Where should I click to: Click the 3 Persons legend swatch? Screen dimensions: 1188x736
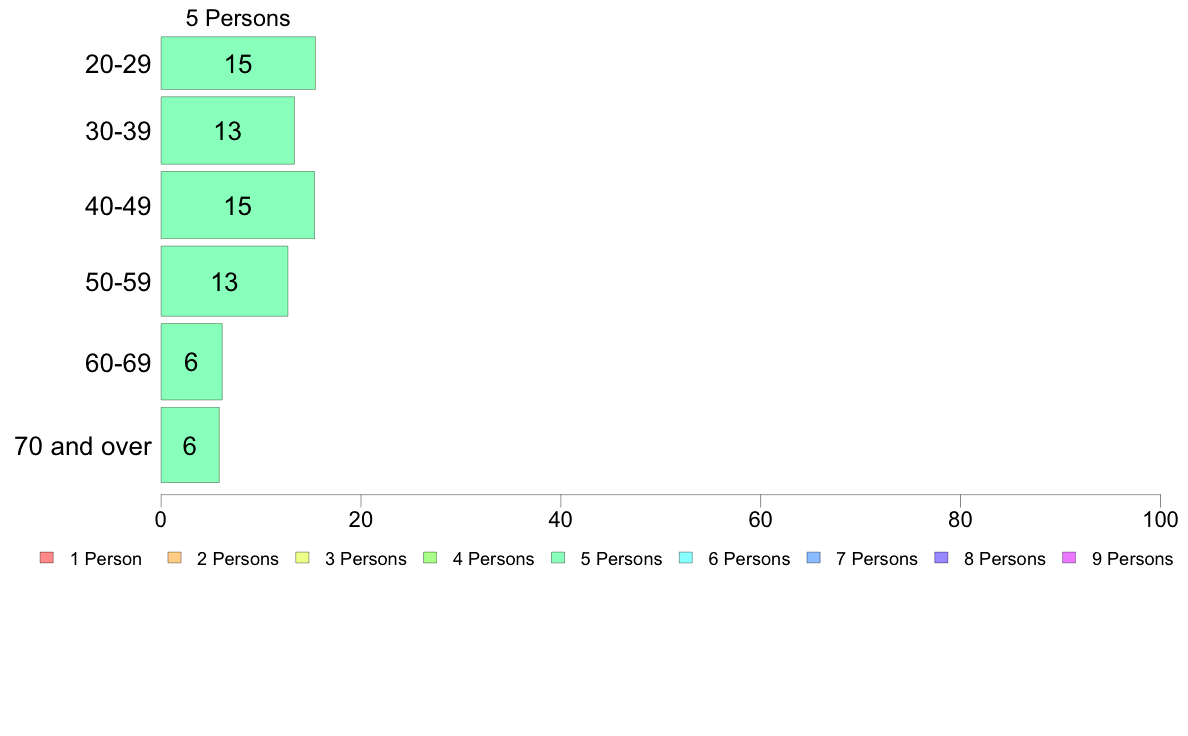(x=302, y=558)
